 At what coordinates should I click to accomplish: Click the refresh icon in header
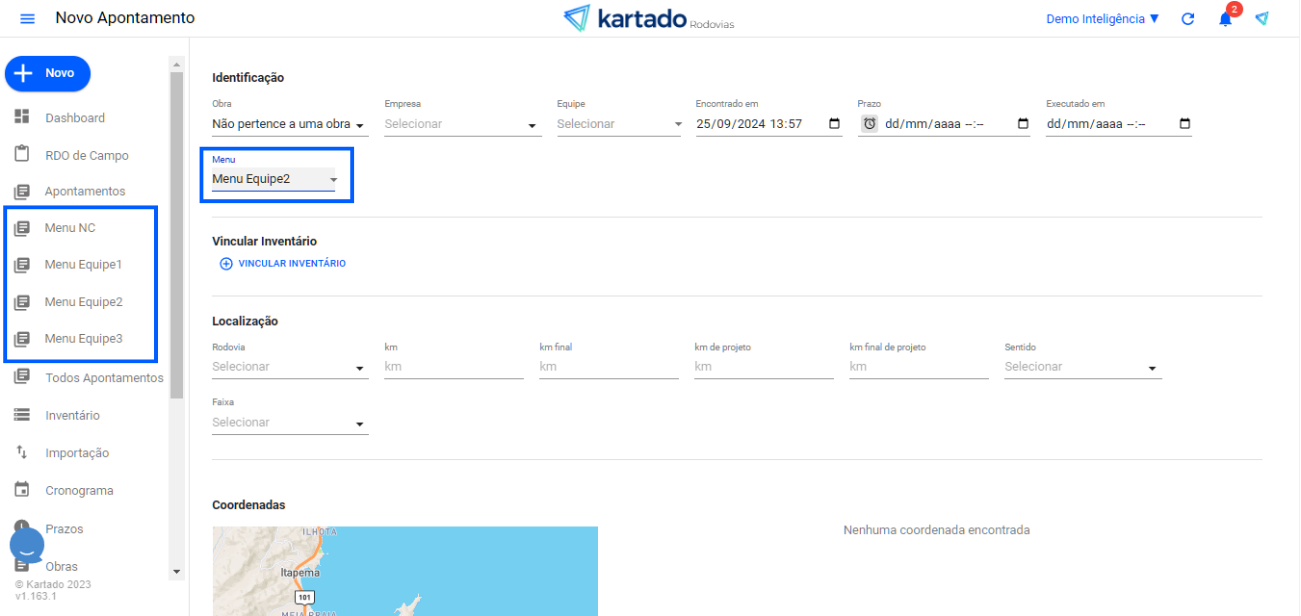tap(1188, 19)
